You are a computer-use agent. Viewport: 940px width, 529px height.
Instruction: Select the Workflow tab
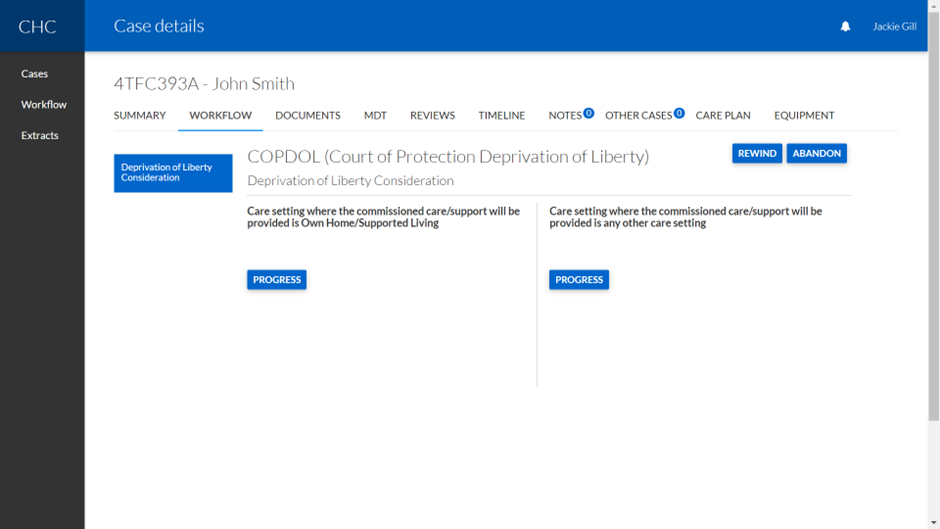click(220, 116)
